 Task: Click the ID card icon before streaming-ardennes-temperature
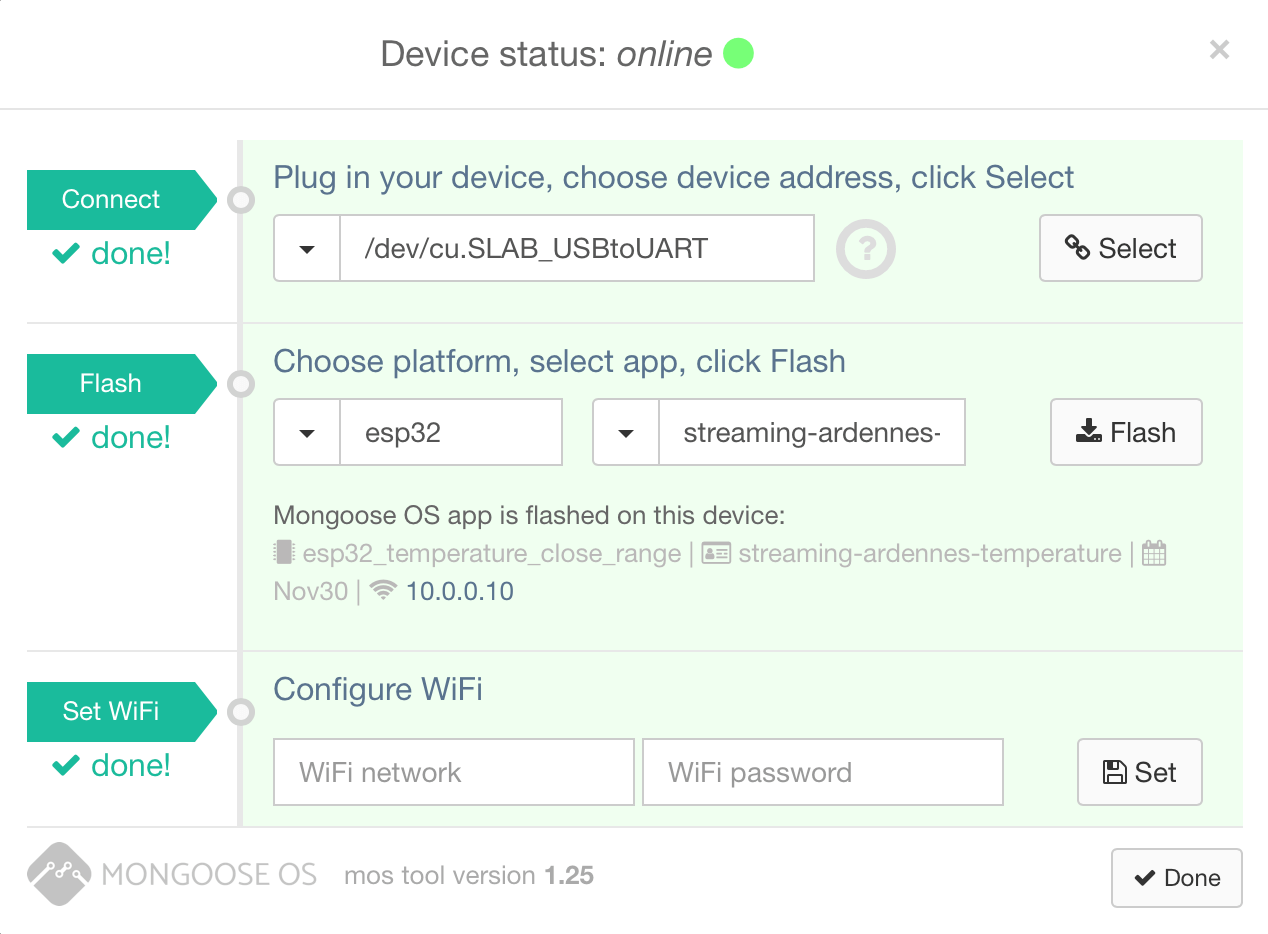(716, 553)
